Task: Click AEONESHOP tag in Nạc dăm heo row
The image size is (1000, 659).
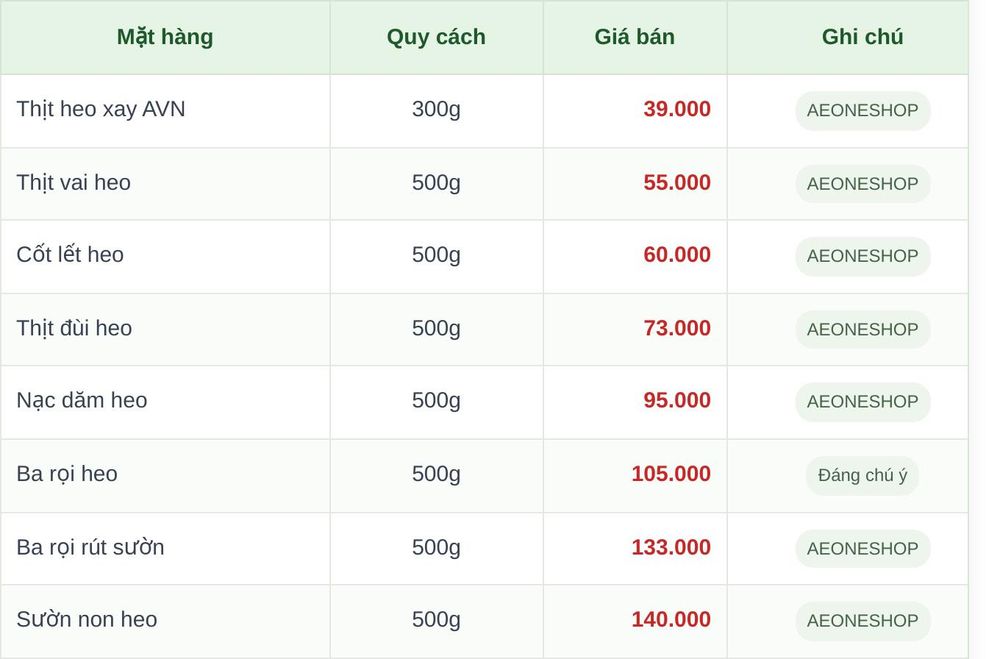Action: coord(862,402)
